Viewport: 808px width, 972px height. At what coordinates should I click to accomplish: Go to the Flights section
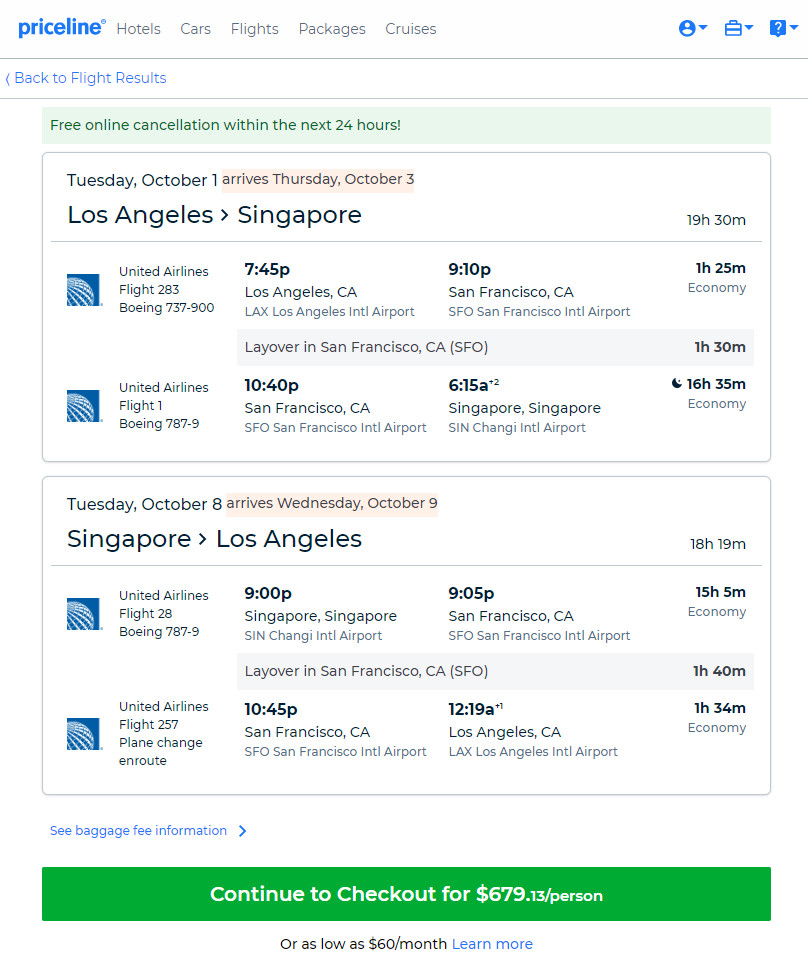point(254,29)
